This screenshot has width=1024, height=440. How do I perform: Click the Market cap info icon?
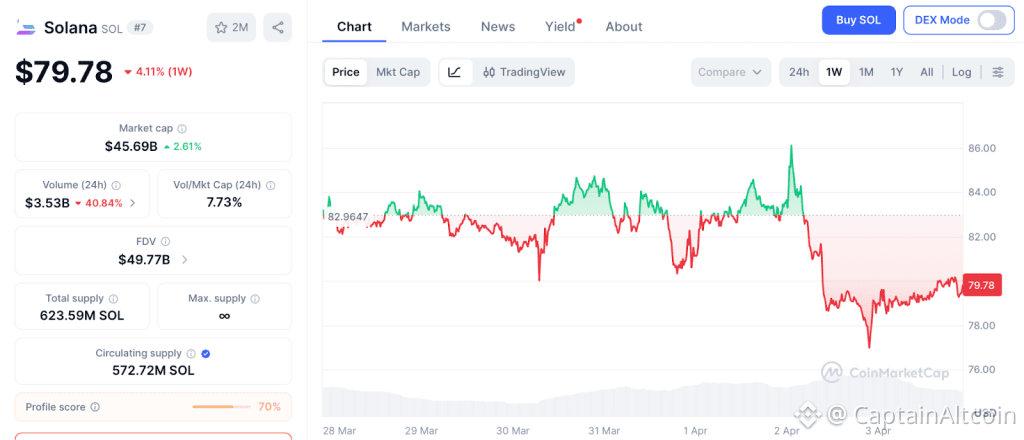tap(182, 129)
